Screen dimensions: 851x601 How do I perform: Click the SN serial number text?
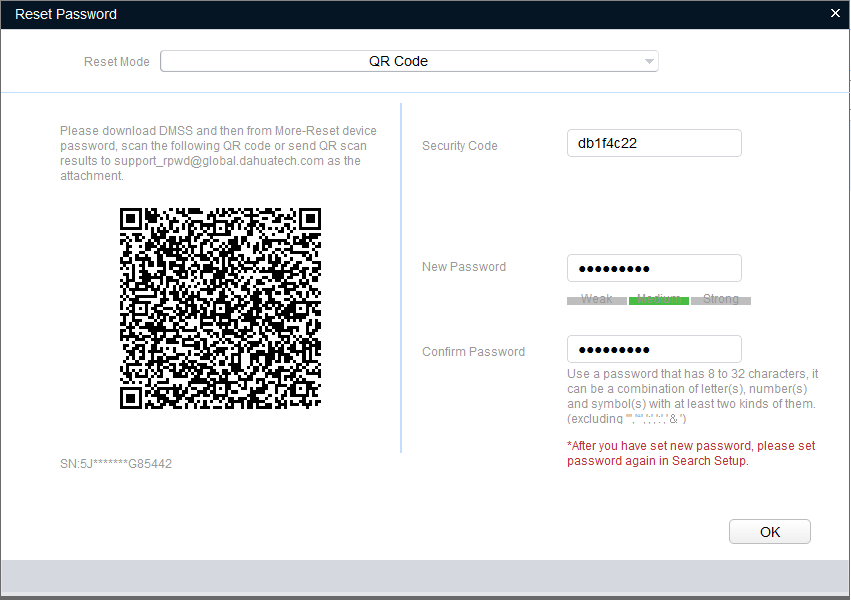[x=115, y=464]
